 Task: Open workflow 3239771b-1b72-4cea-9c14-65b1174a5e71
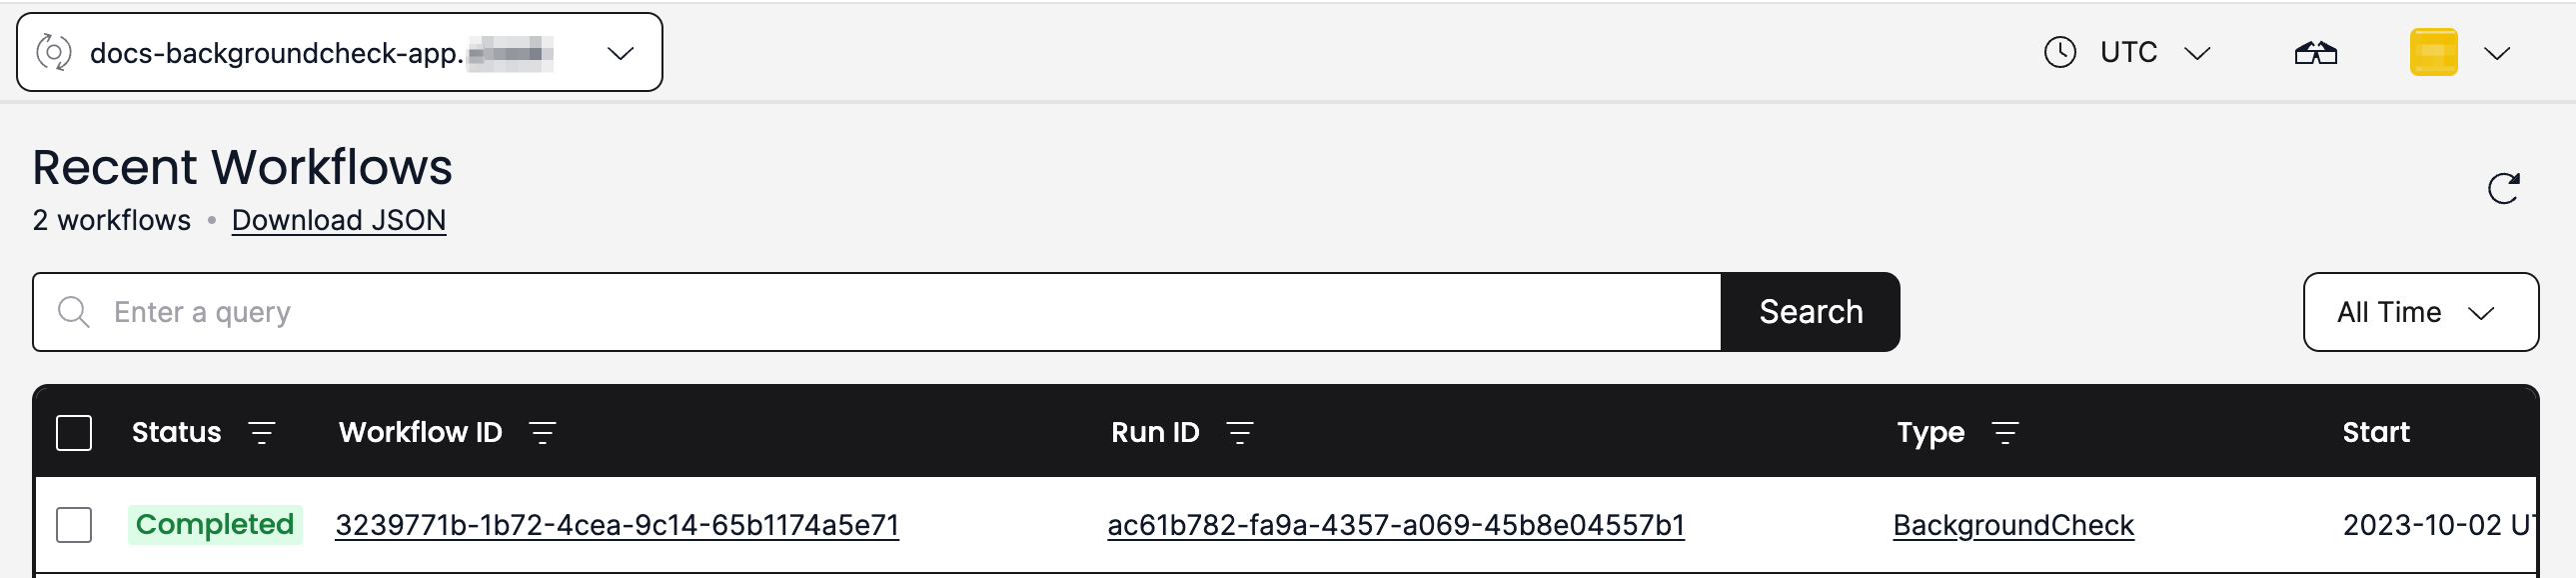618,524
